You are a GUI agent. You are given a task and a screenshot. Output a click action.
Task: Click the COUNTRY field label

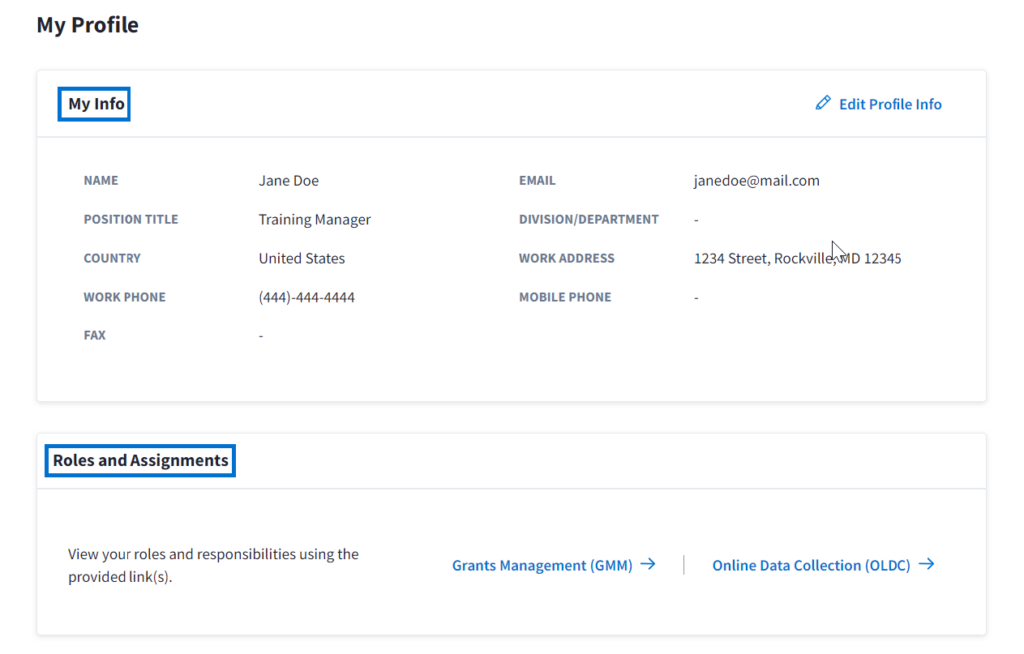(x=112, y=257)
